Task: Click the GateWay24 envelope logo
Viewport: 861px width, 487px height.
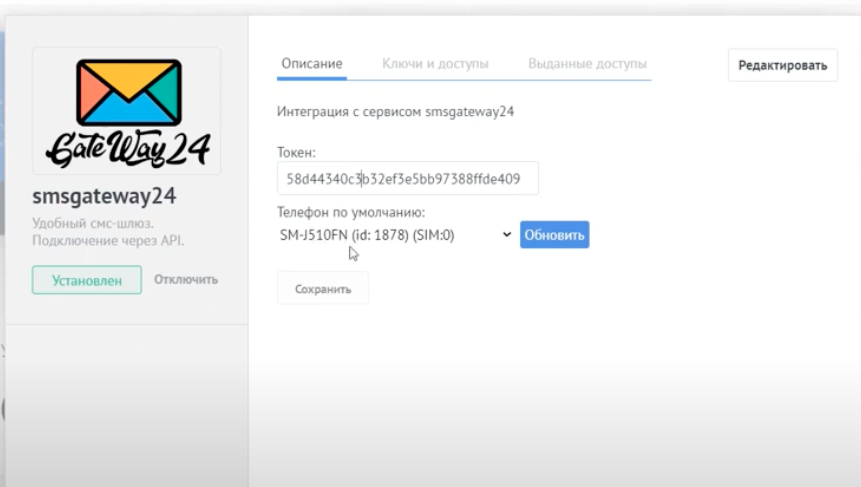Action: 127,111
